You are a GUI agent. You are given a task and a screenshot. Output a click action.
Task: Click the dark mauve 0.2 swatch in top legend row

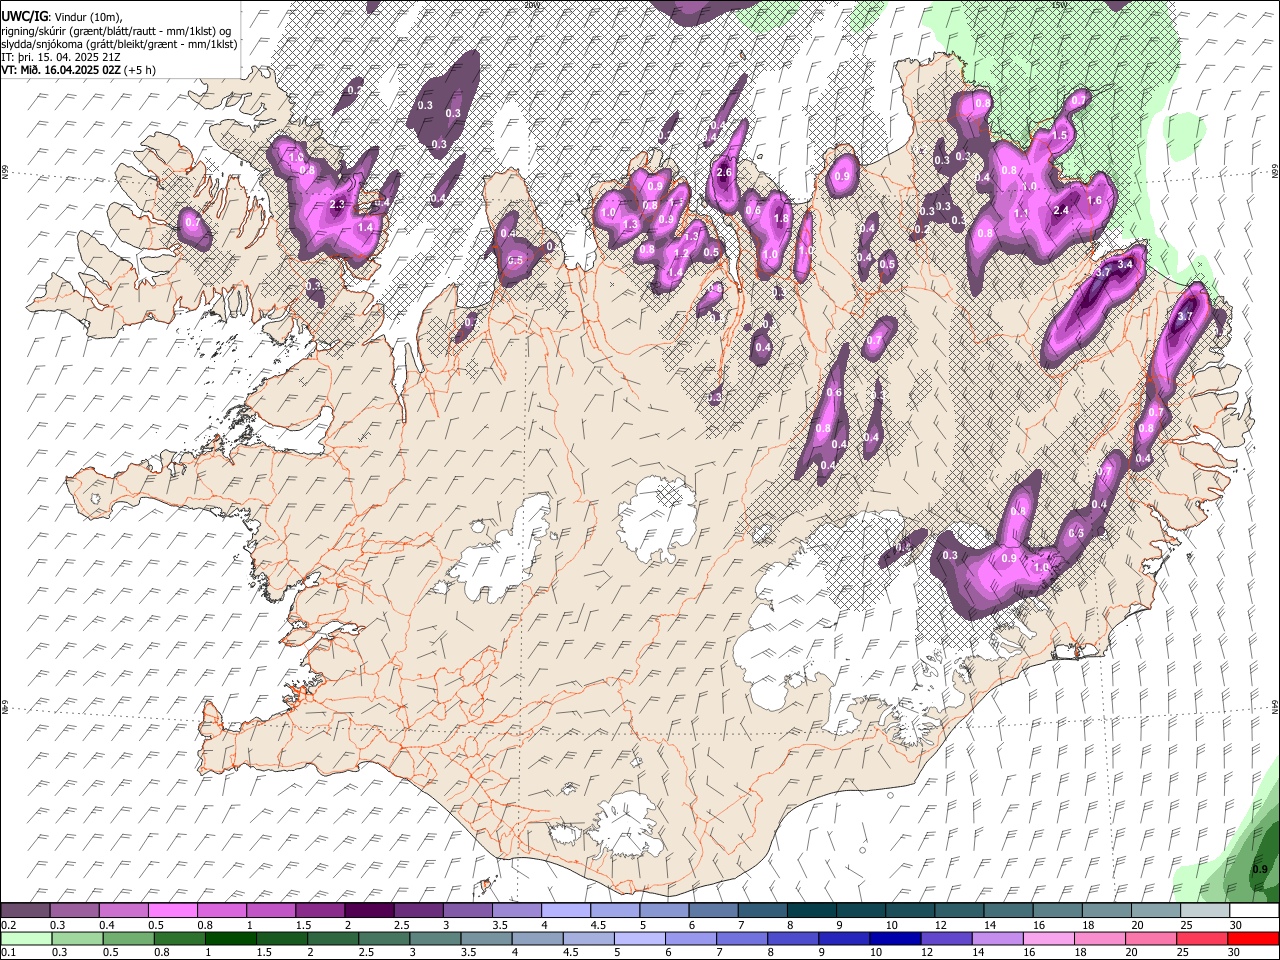pos(26,911)
